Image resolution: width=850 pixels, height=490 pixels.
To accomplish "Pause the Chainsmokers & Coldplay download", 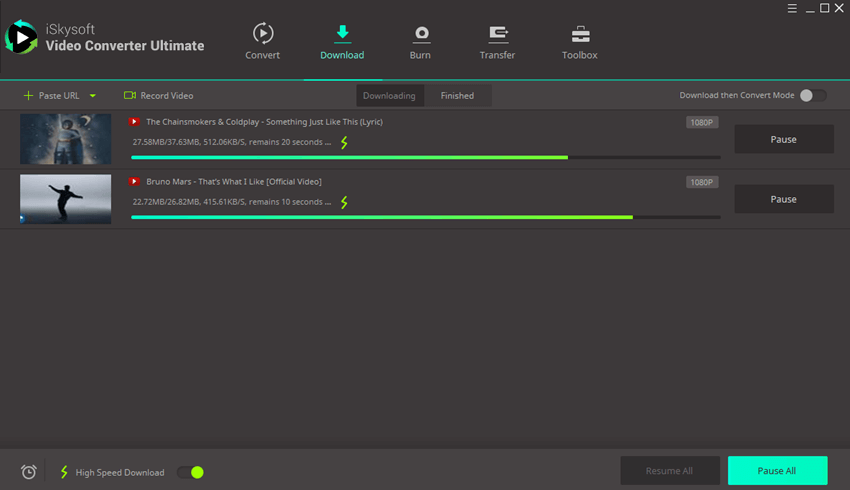I will pyautogui.click(x=783, y=139).
